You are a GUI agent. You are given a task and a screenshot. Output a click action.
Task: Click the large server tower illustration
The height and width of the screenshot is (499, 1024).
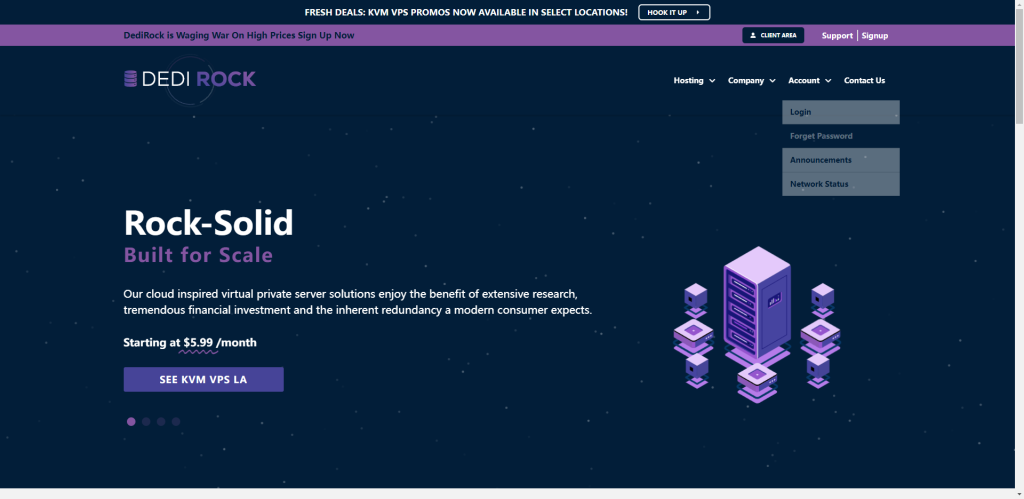(x=756, y=308)
